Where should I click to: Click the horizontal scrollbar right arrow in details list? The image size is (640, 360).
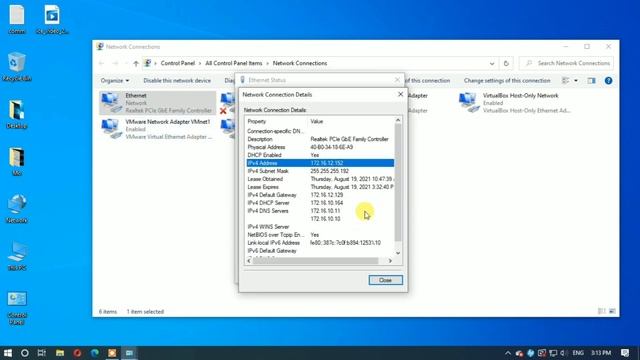point(390,260)
